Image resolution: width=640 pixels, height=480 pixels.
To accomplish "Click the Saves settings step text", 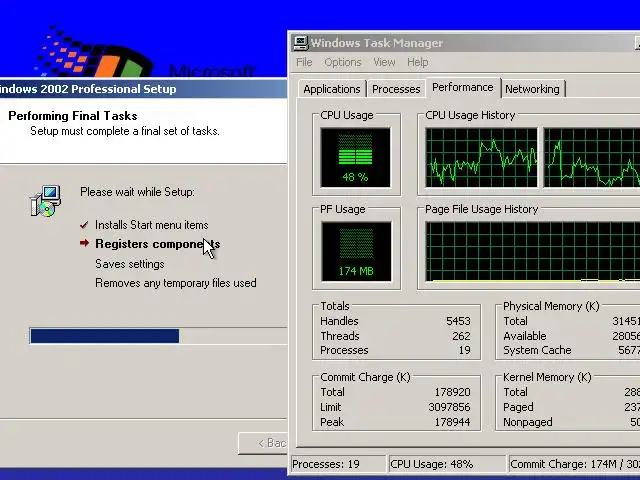I will pos(130,264).
